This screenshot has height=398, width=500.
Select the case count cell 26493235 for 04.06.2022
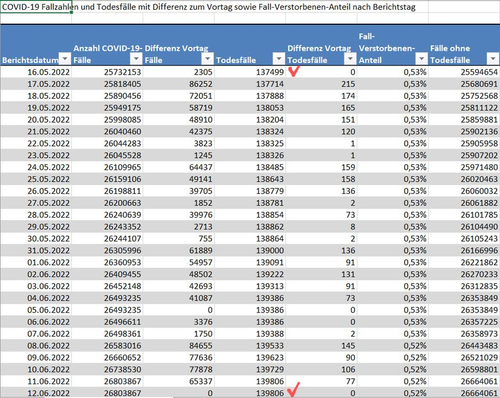click(x=107, y=298)
